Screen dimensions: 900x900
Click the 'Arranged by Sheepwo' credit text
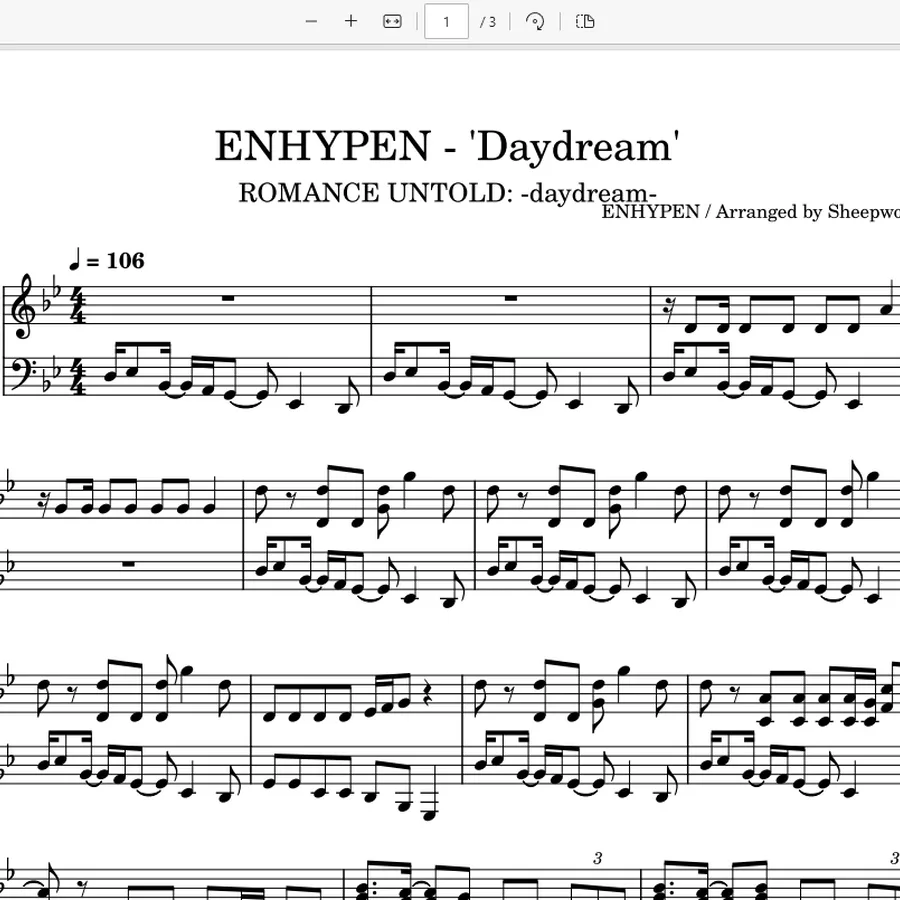coord(807,212)
